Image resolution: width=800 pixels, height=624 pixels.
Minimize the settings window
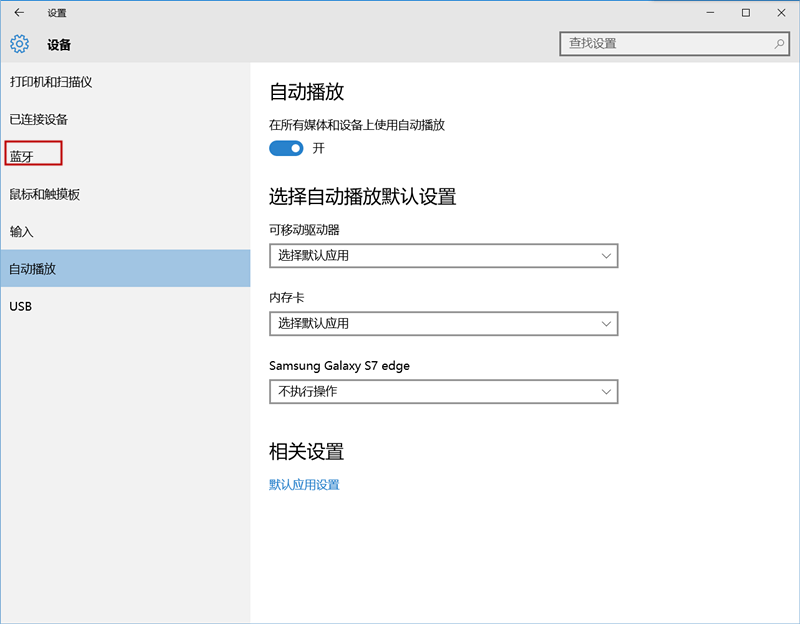[x=710, y=13]
